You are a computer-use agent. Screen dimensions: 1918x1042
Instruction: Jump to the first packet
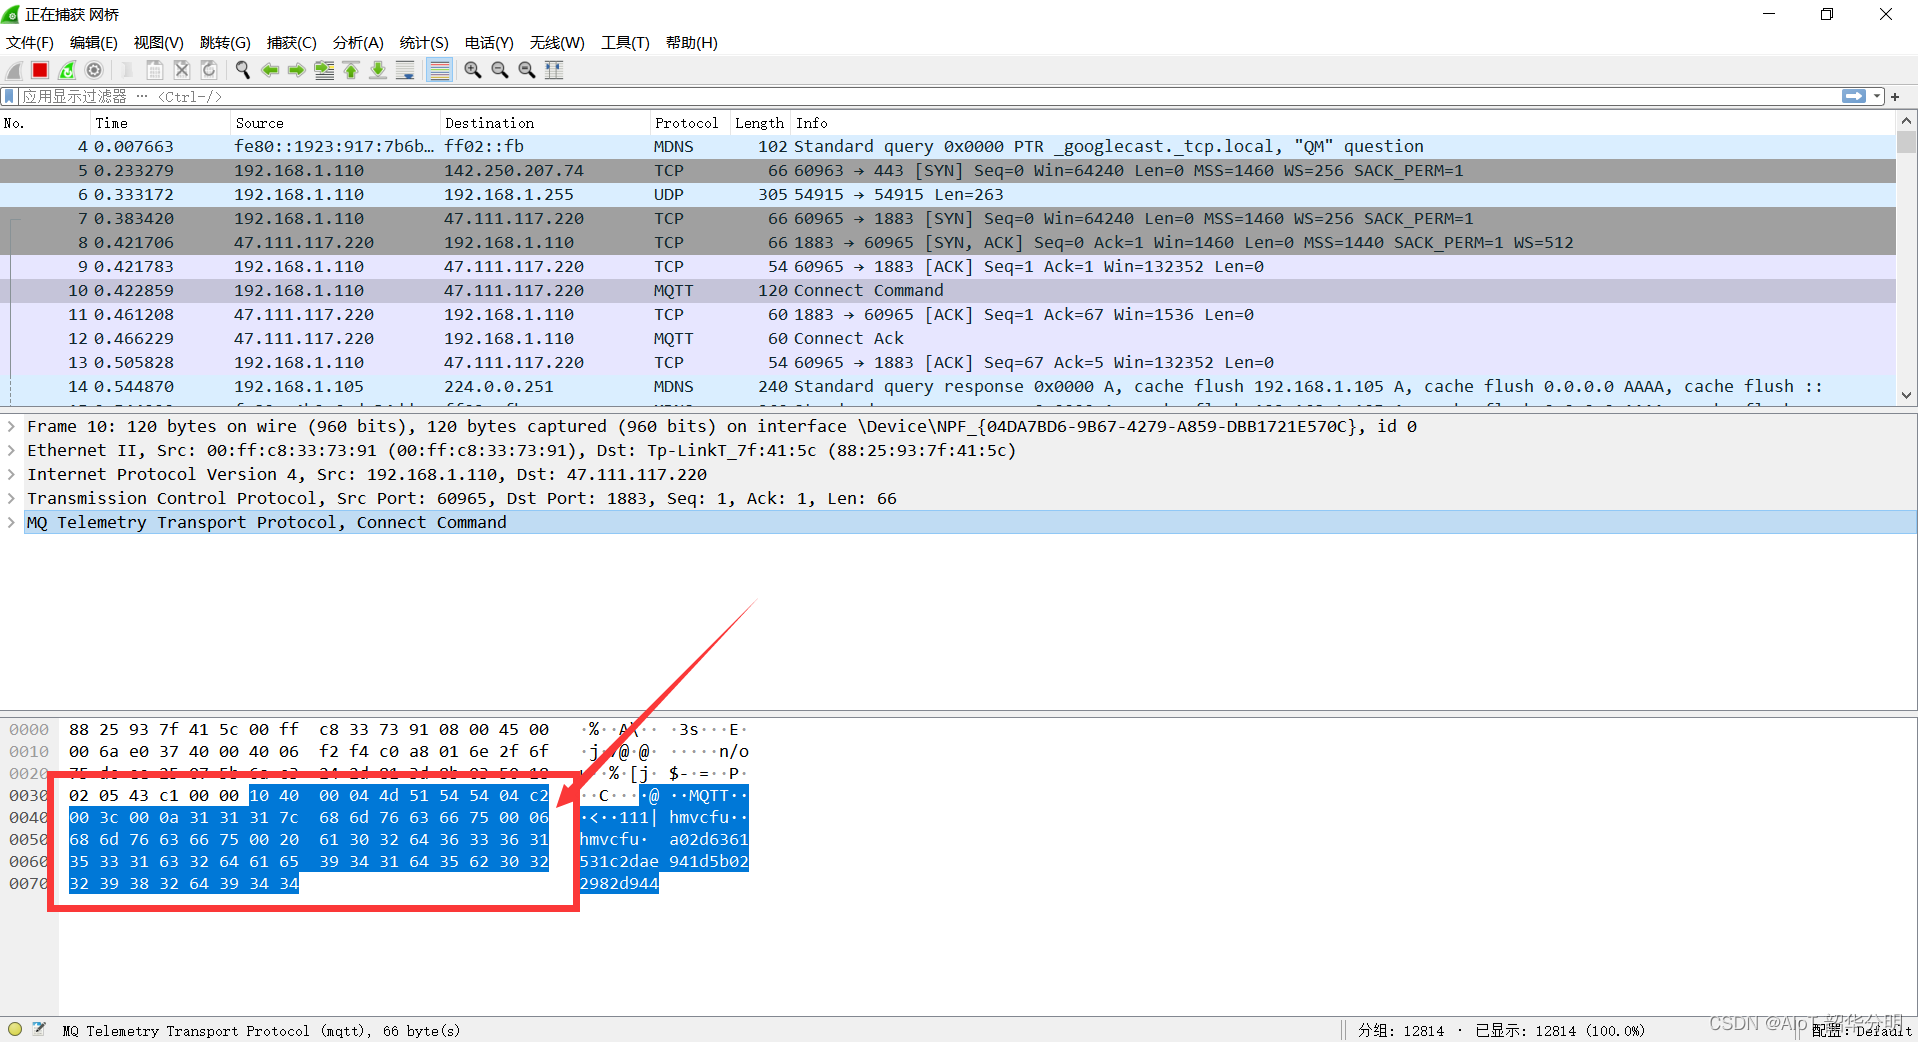[351, 70]
